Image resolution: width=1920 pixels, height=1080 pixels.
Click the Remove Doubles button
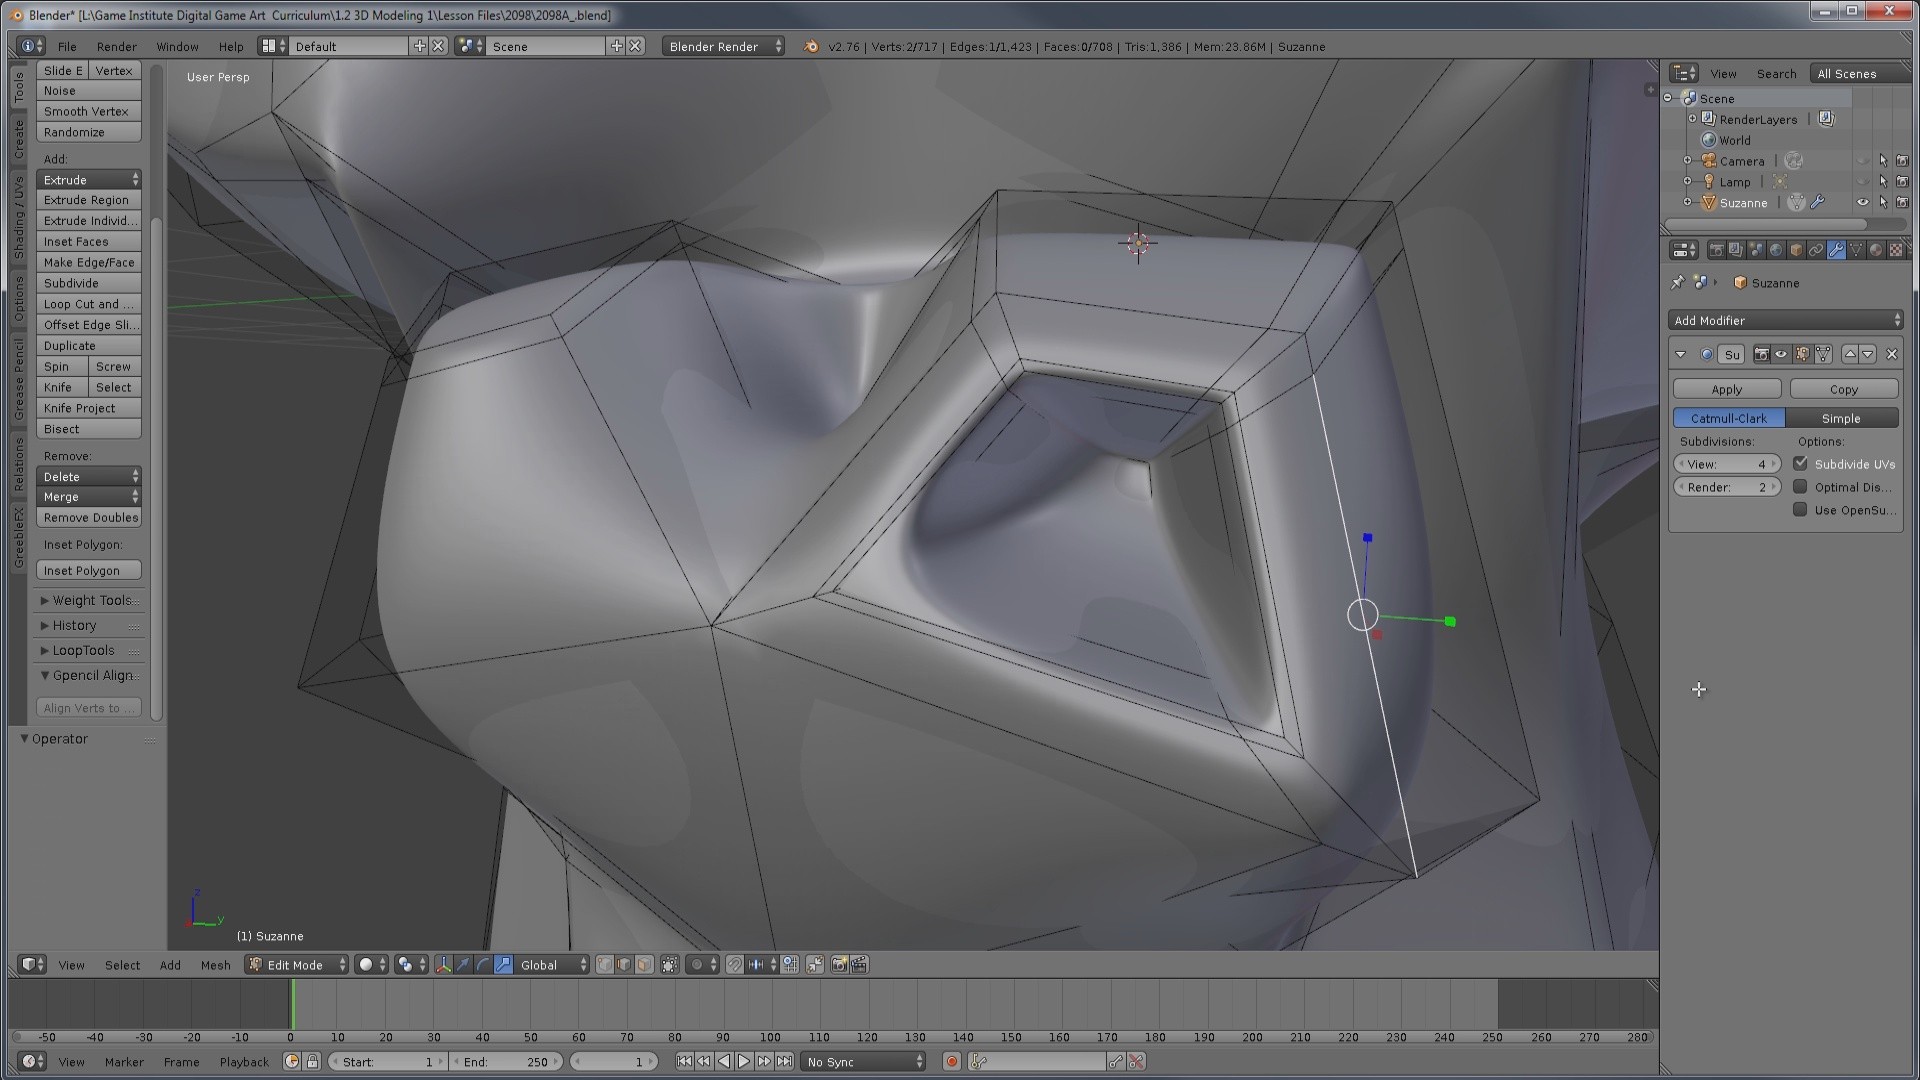[x=89, y=518]
